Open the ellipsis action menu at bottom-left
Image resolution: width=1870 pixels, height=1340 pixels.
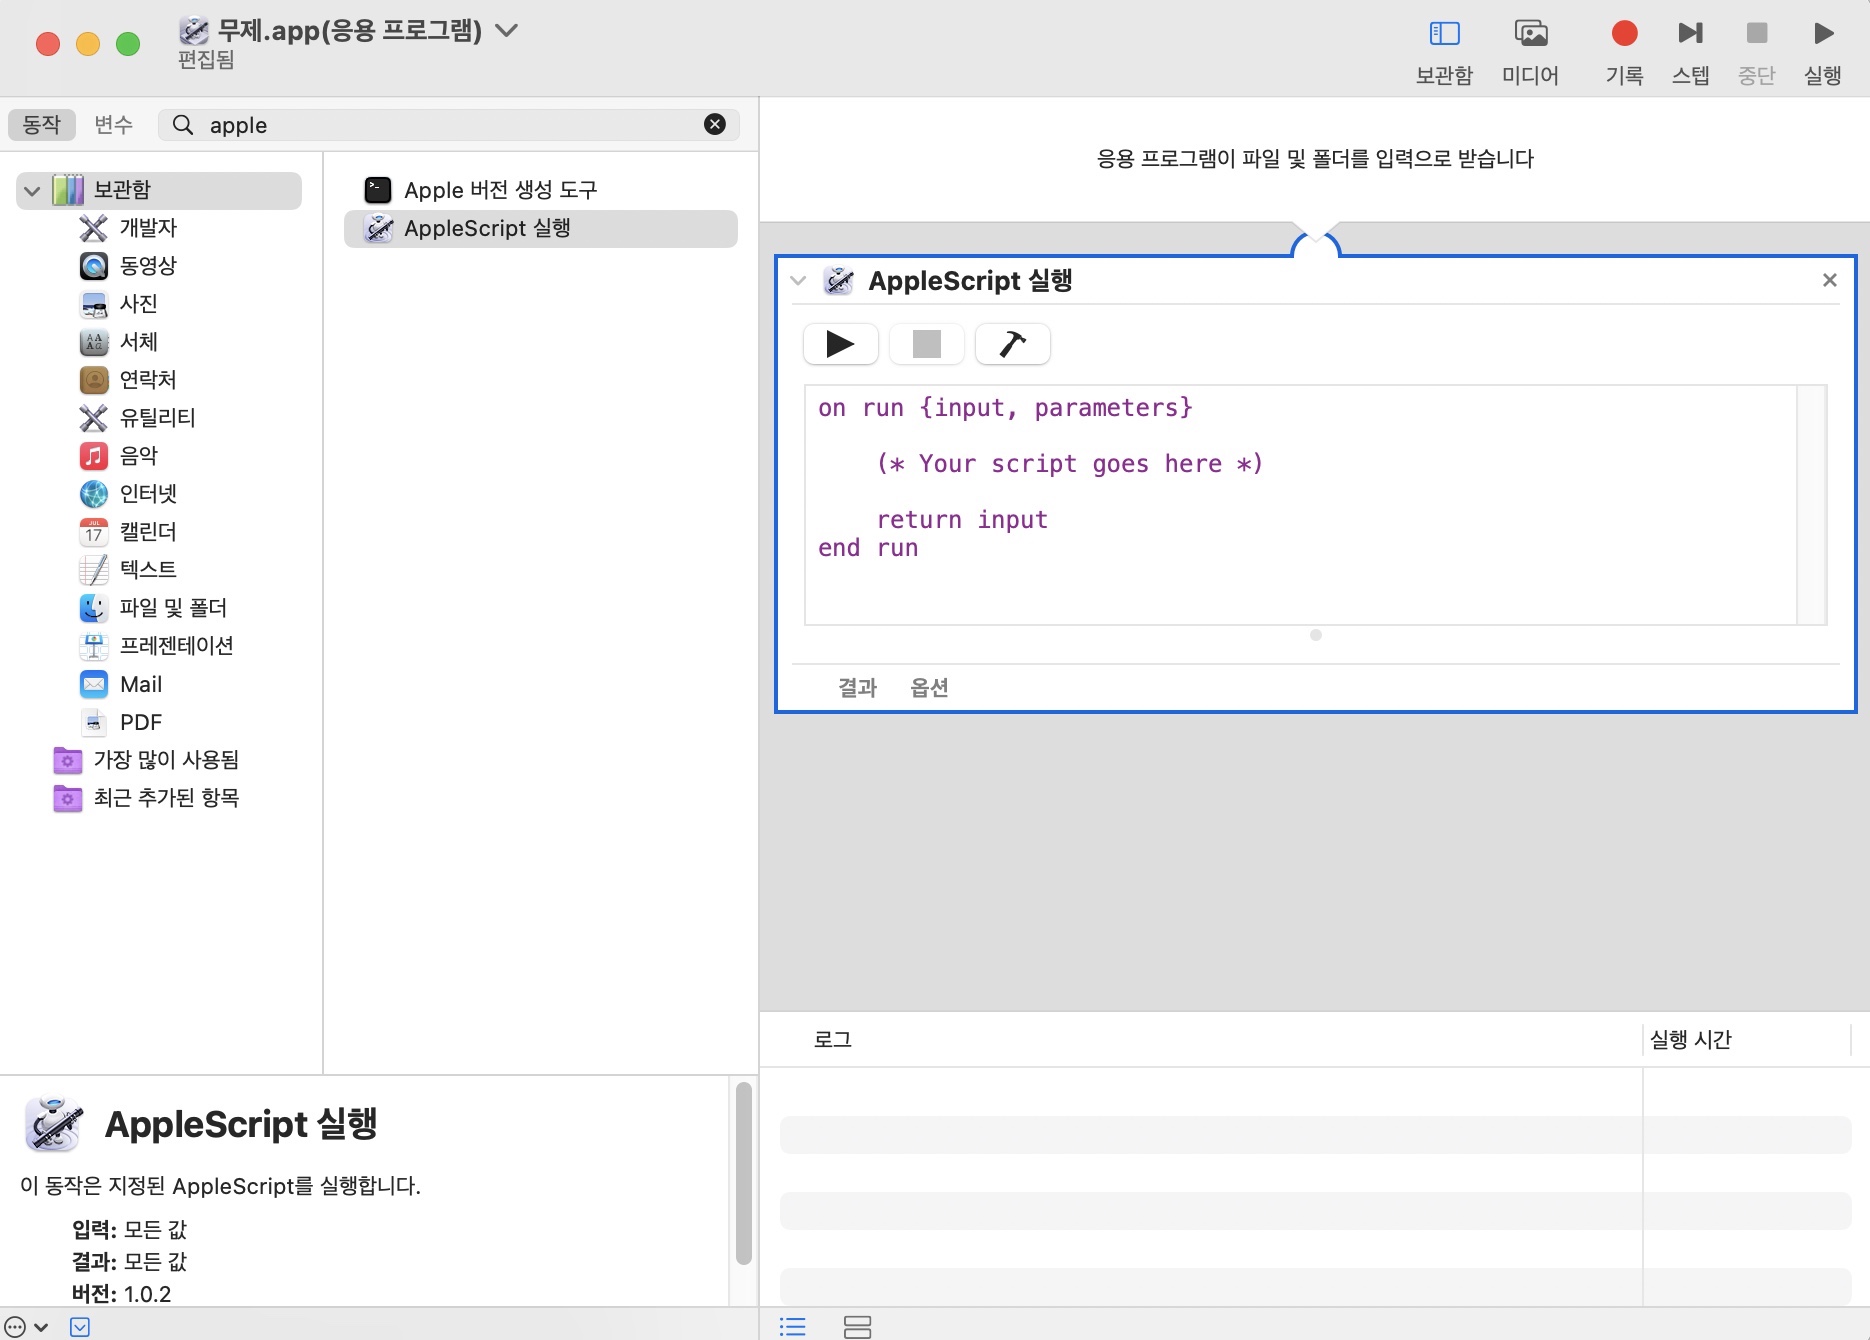[x=26, y=1327]
